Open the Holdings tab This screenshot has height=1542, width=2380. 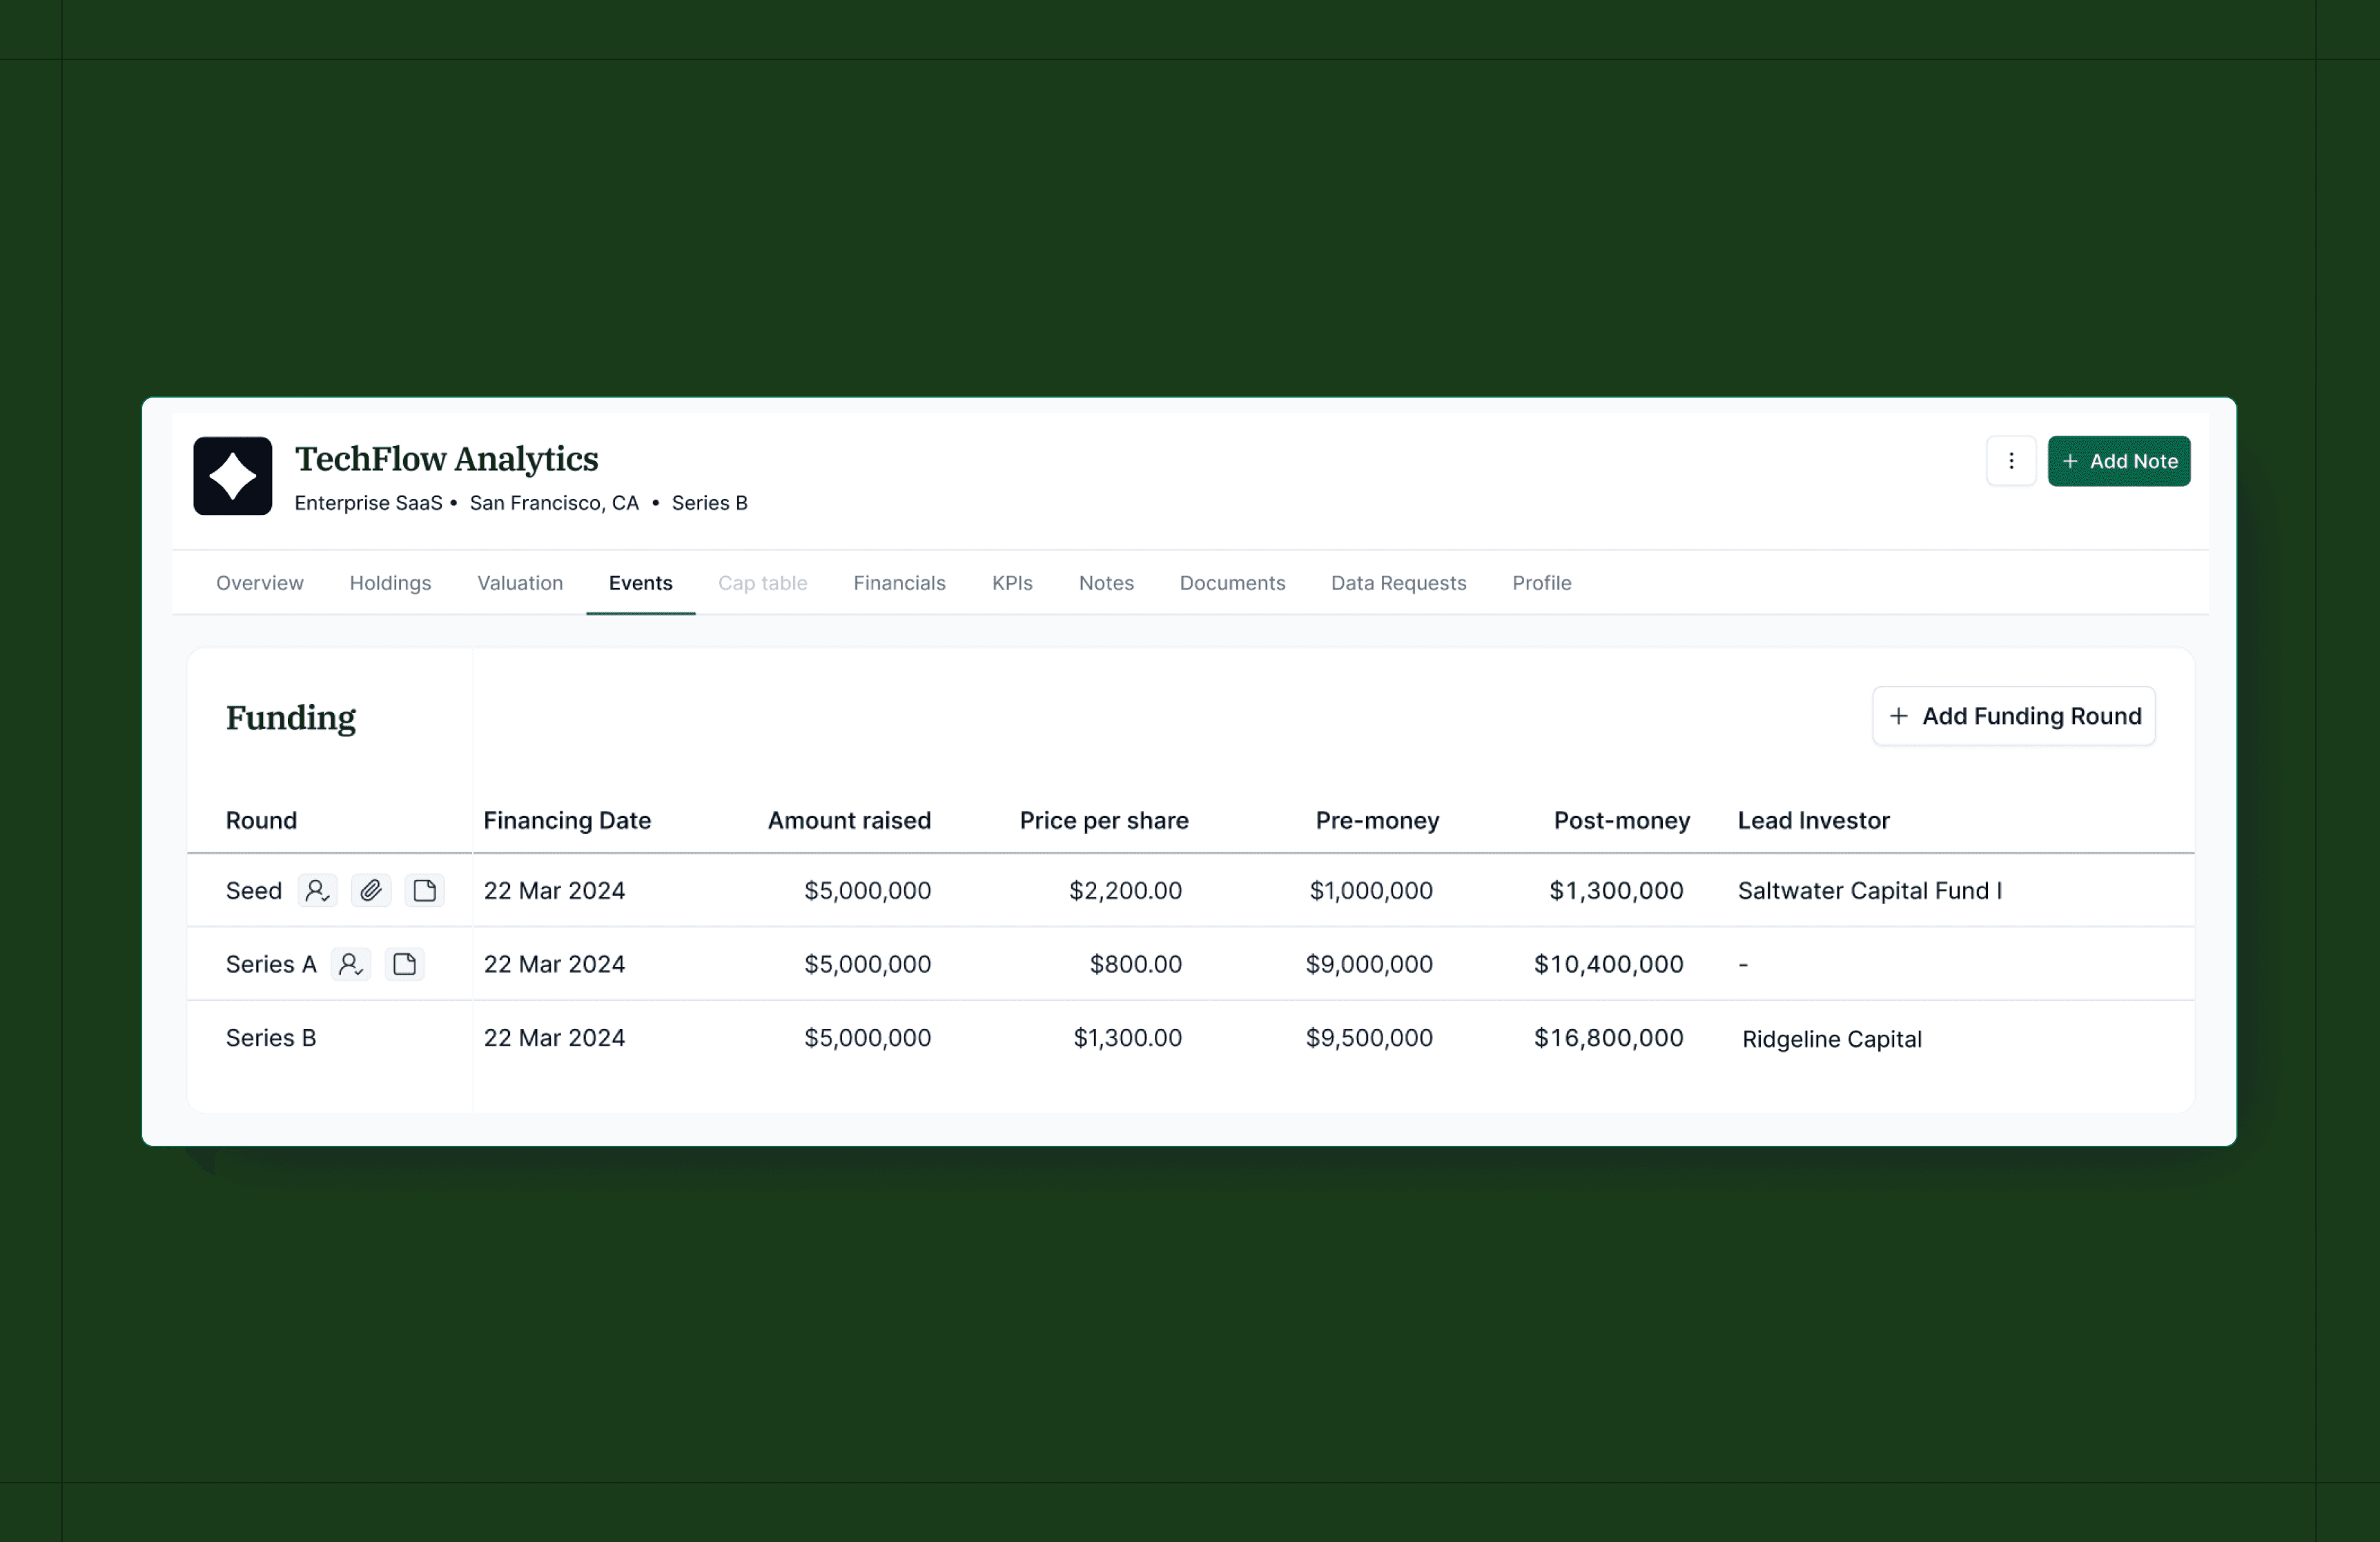pyautogui.click(x=390, y=583)
